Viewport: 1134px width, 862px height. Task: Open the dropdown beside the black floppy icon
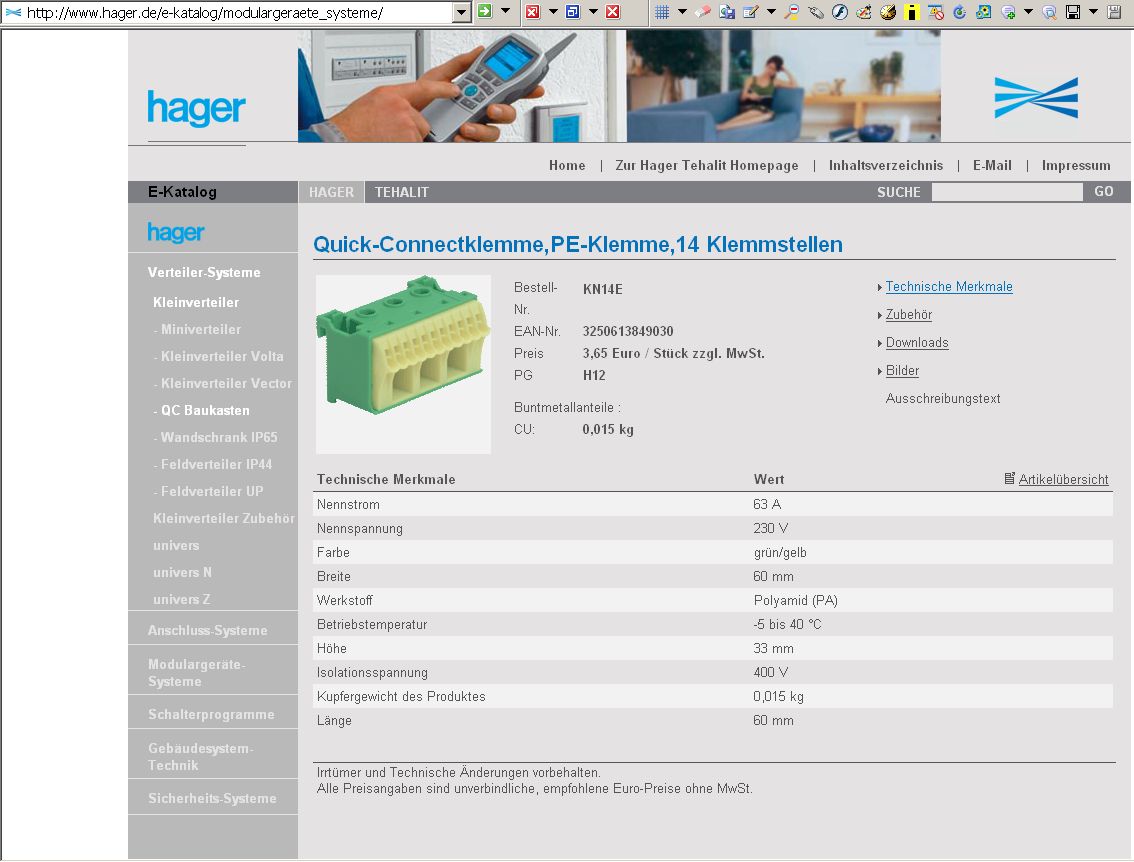click(x=1094, y=12)
